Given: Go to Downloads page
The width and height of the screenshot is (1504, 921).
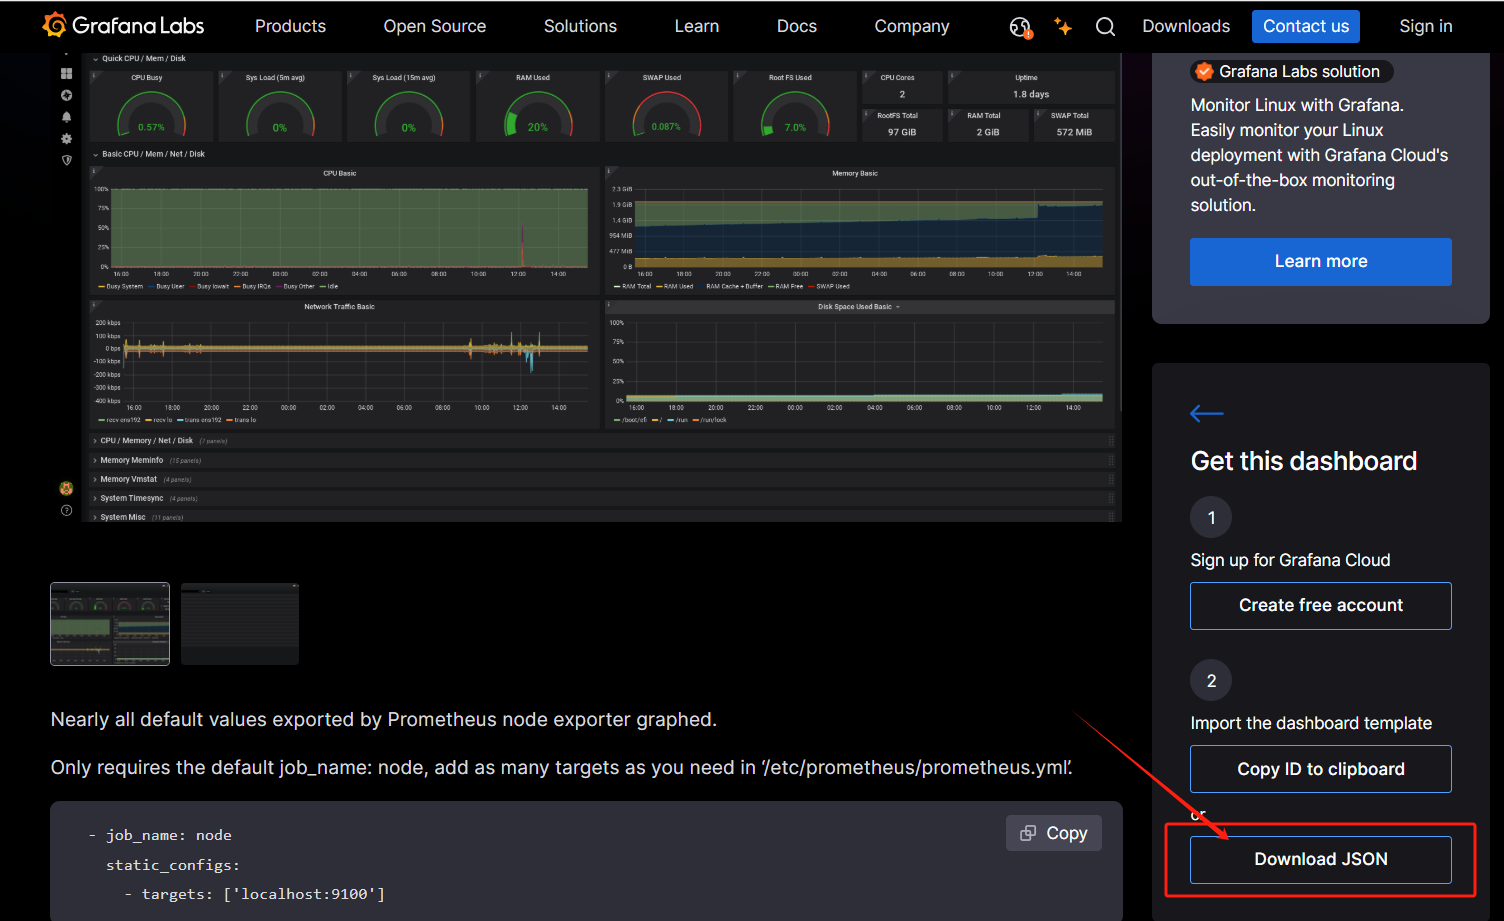Looking at the screenshot, I should [1186, 26].
